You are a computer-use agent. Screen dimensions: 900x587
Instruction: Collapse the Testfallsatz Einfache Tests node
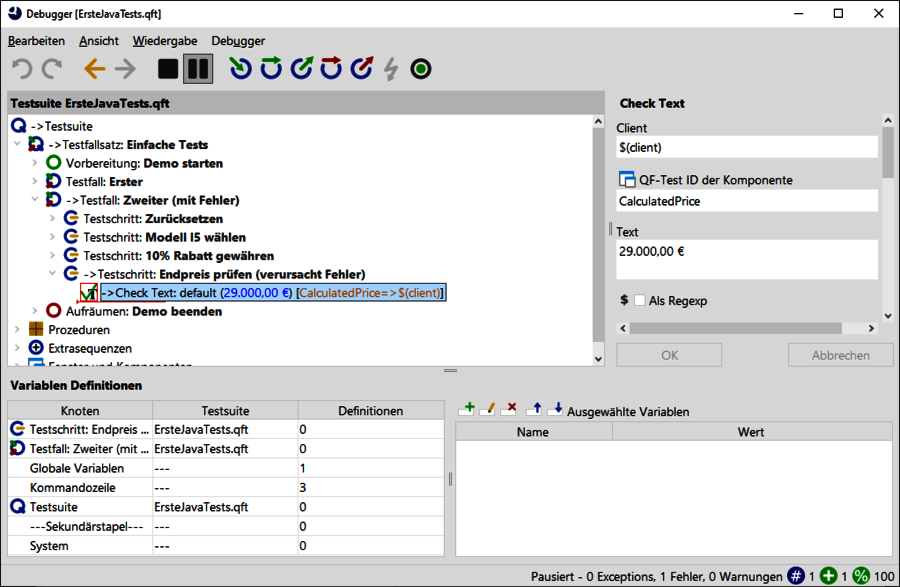tap(17, 145)
